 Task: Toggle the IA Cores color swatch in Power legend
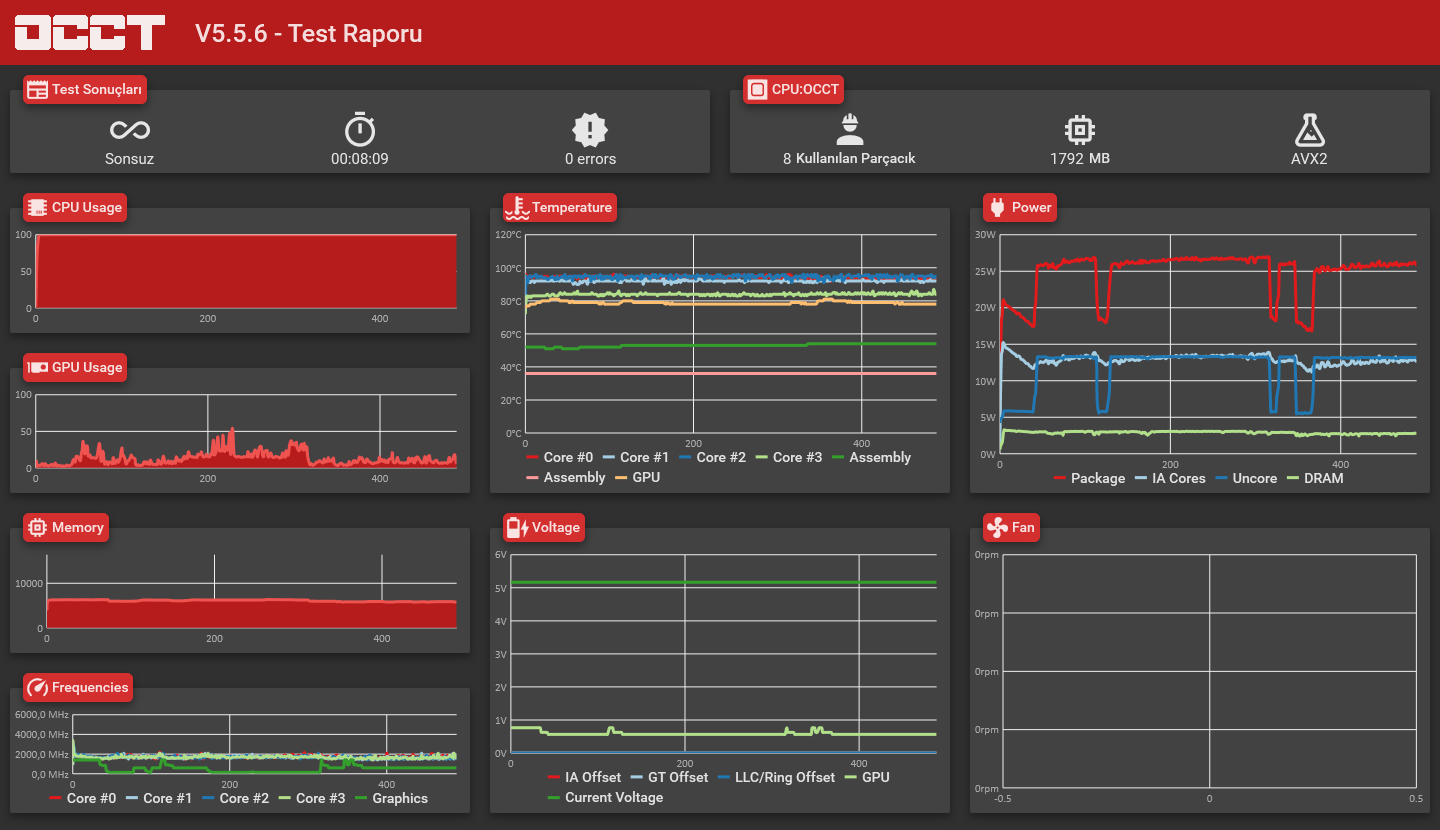(x=1140, y=478)
